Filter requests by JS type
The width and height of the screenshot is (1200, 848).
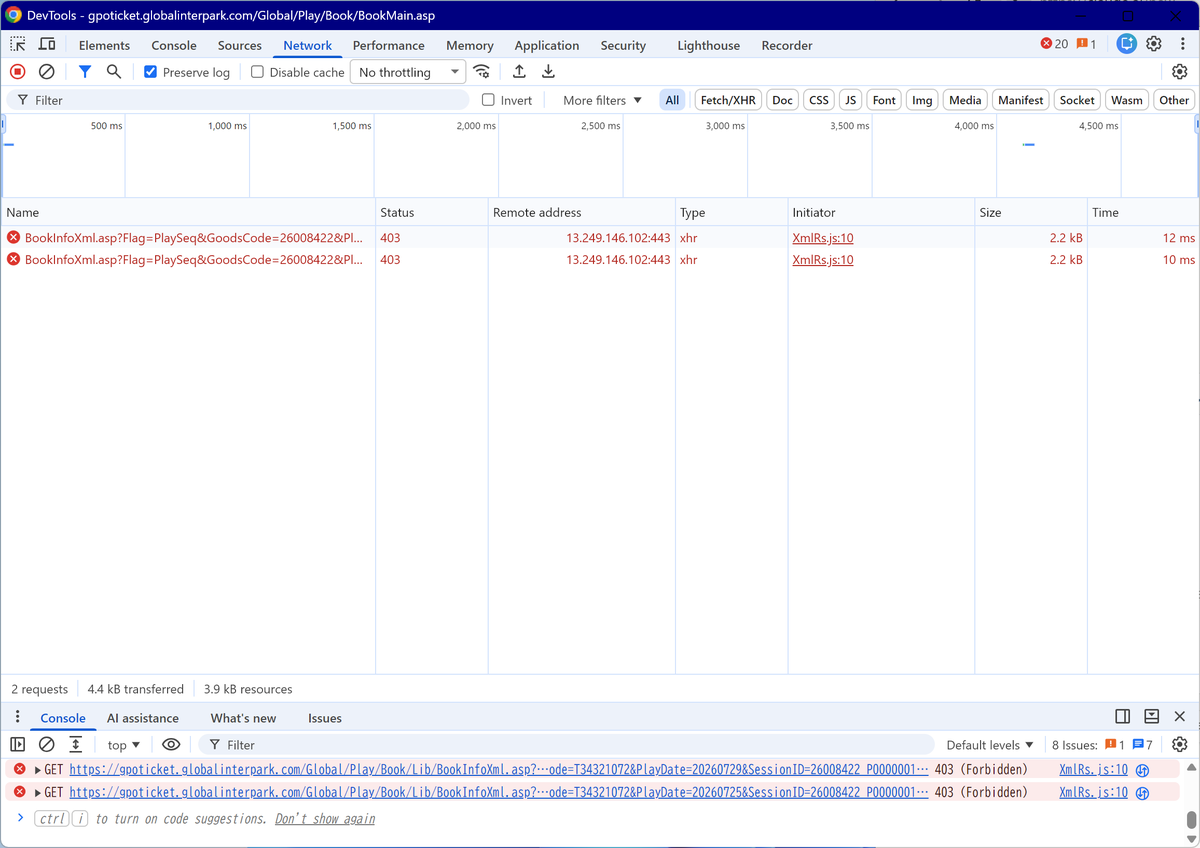pos(850,100)
